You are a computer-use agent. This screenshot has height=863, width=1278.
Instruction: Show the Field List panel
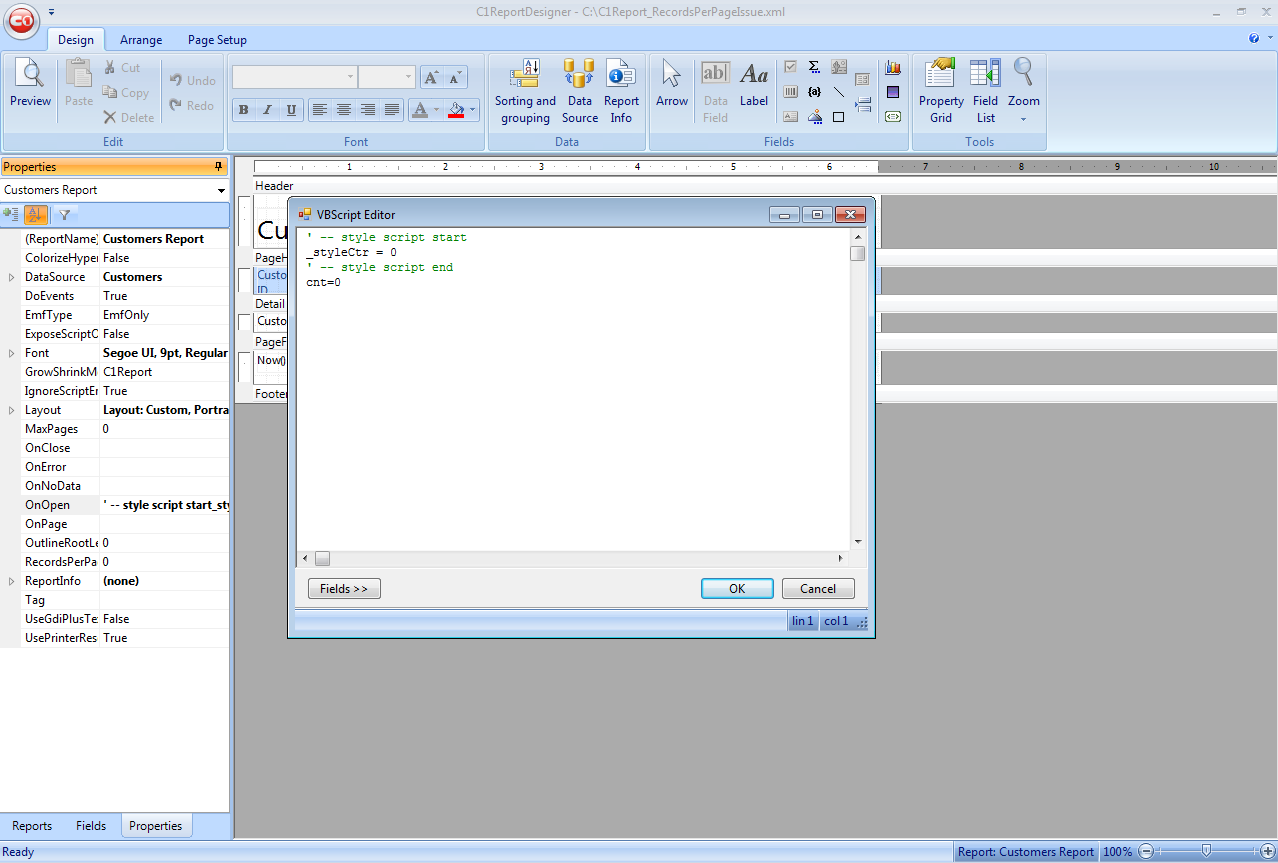click(x=986, y=92)
